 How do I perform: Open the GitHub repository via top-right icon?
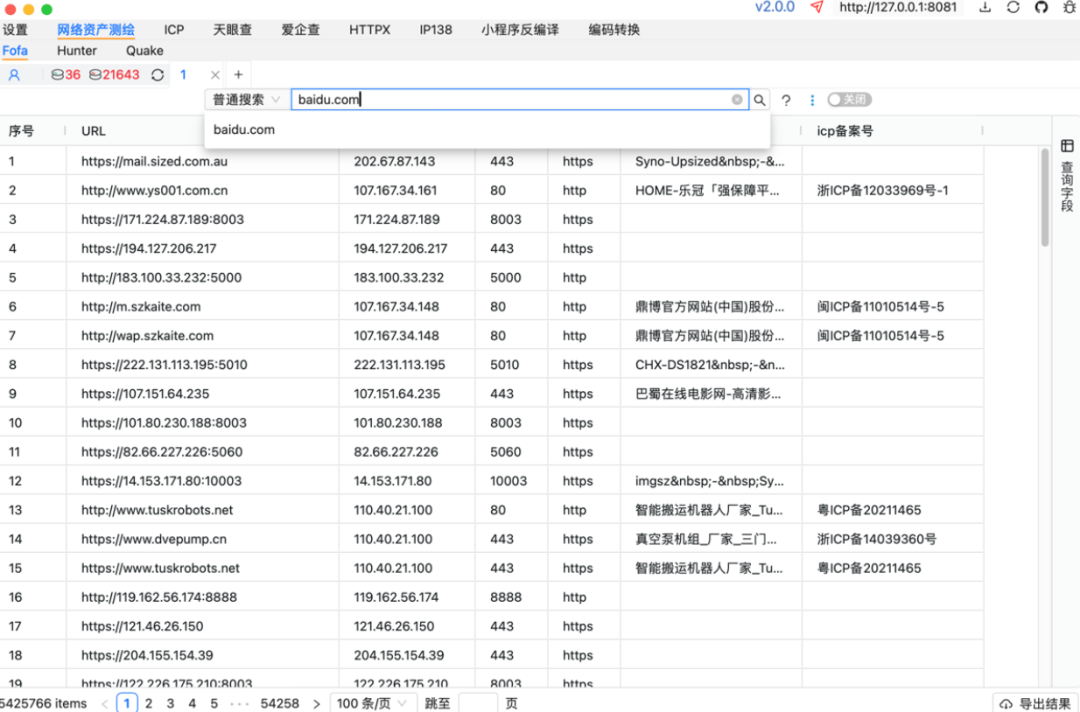(x=1040, y=7)
